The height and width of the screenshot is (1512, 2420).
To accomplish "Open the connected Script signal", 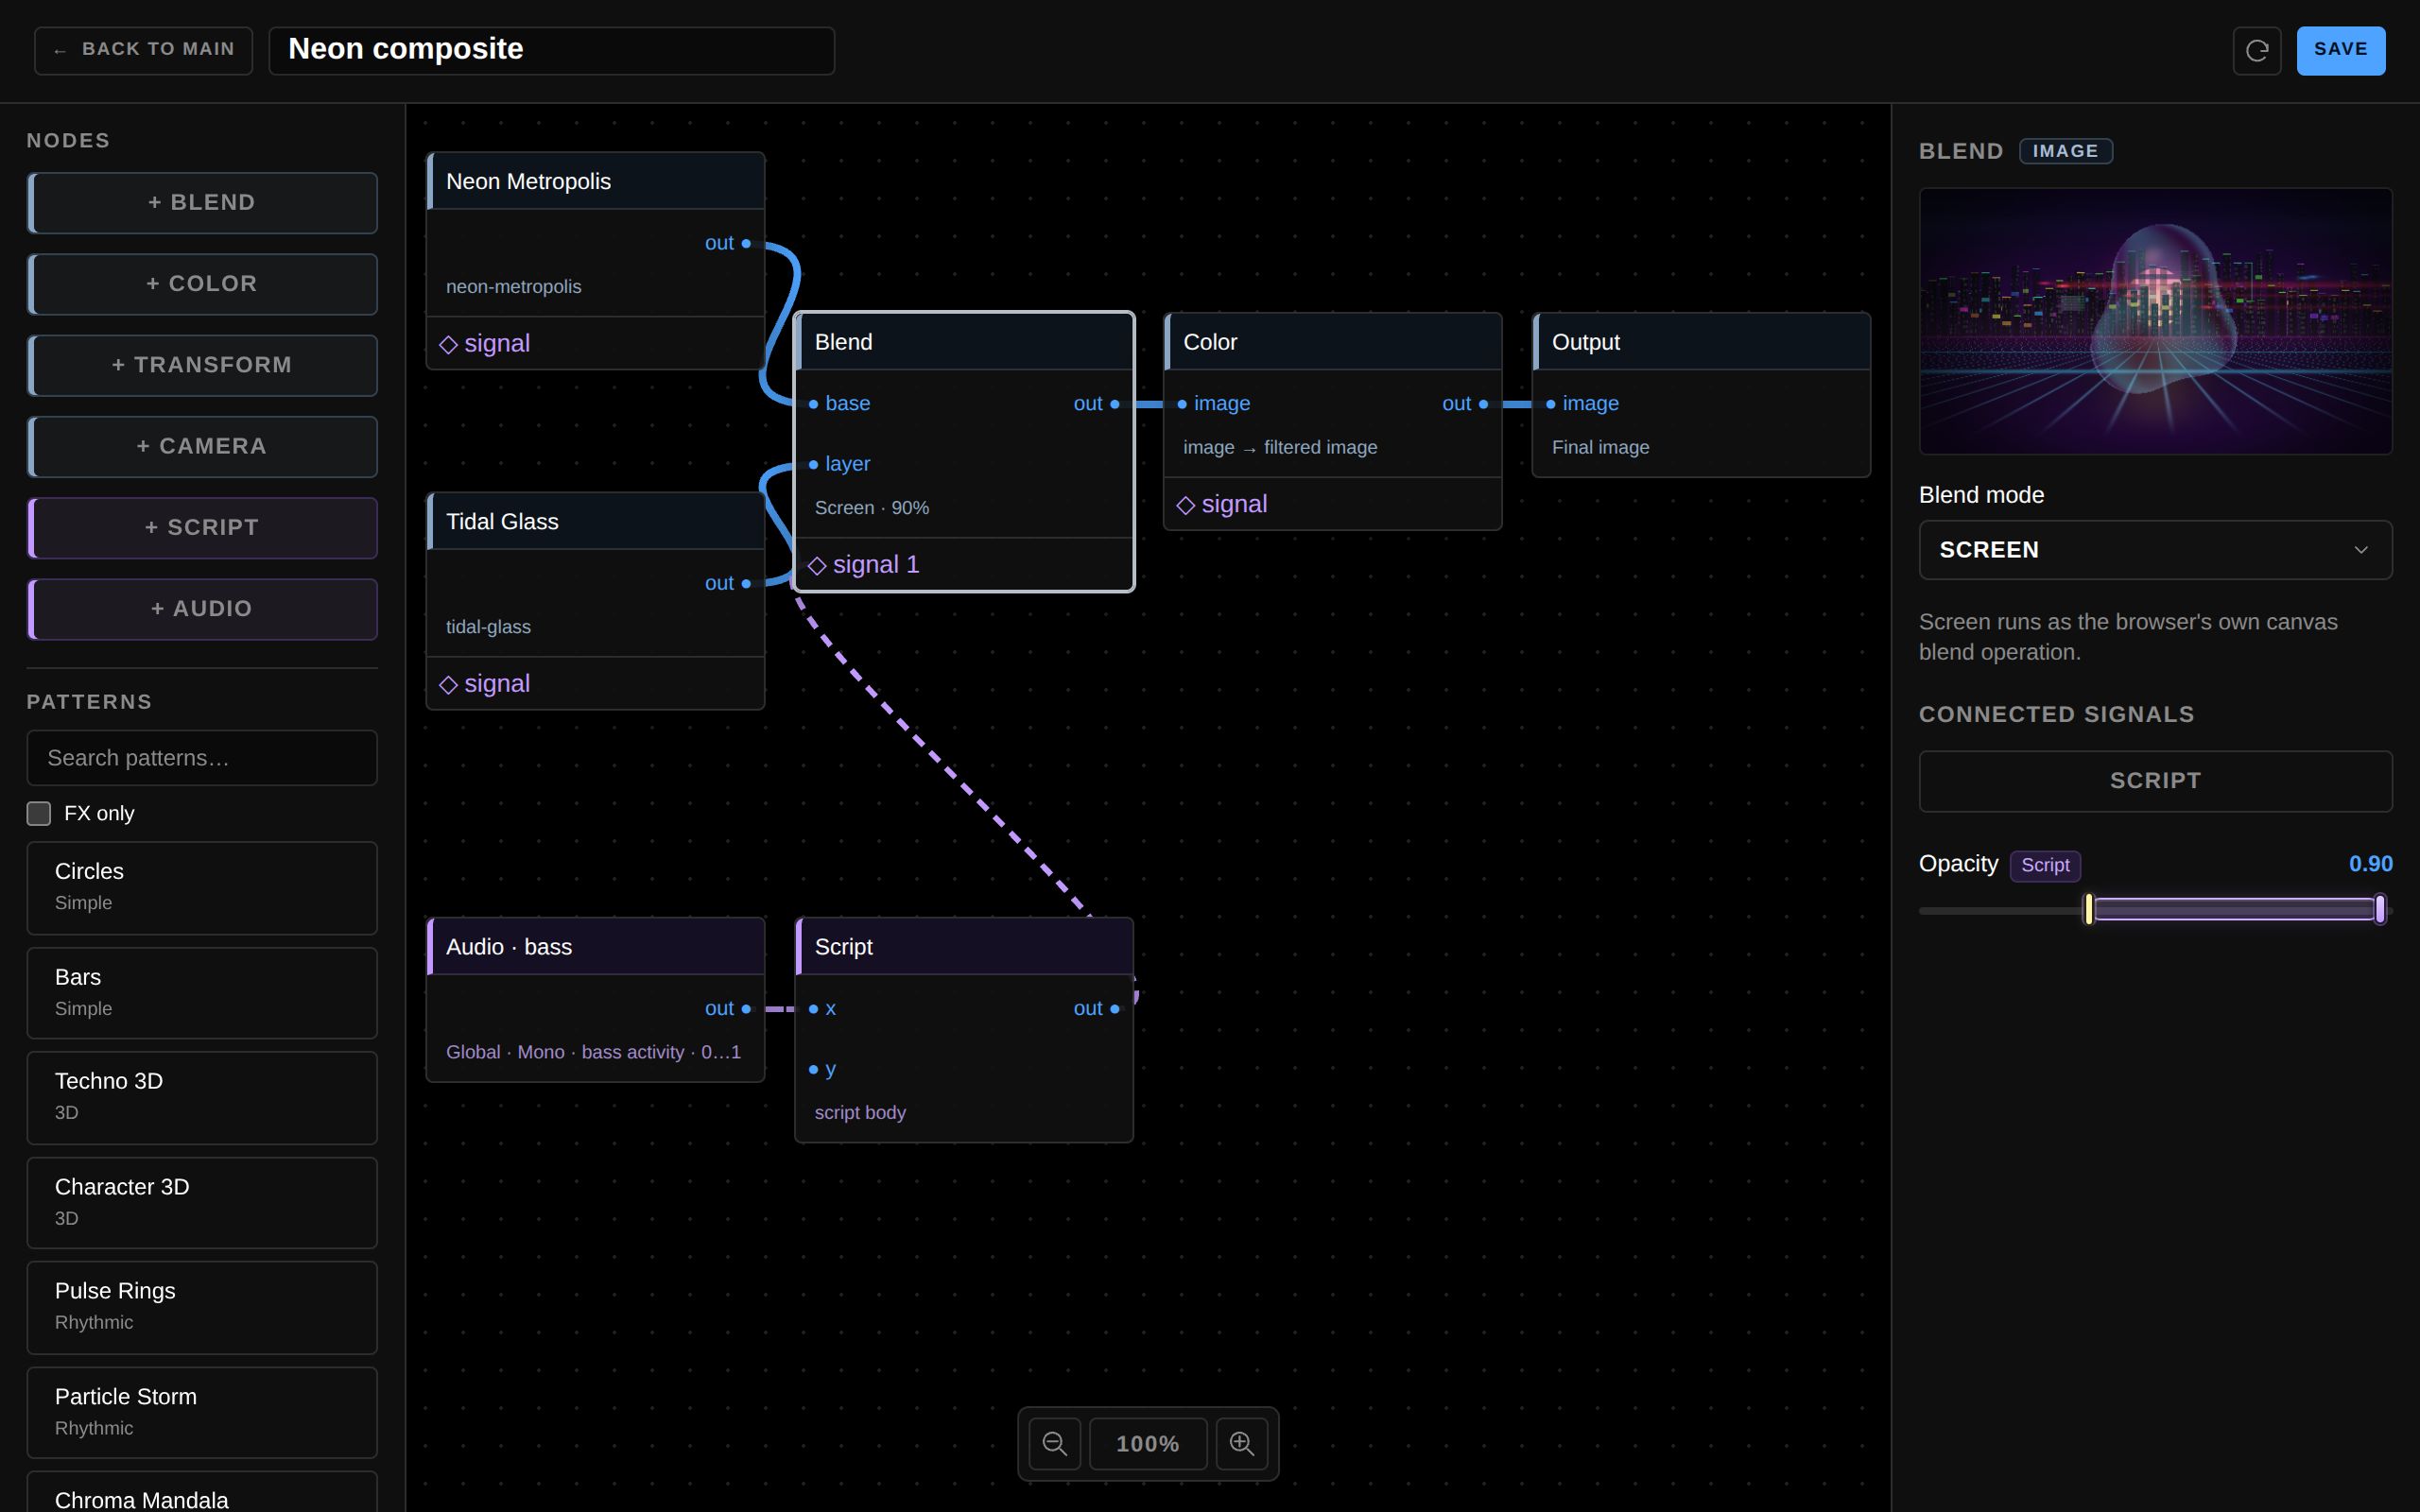I will [2155, 781].
